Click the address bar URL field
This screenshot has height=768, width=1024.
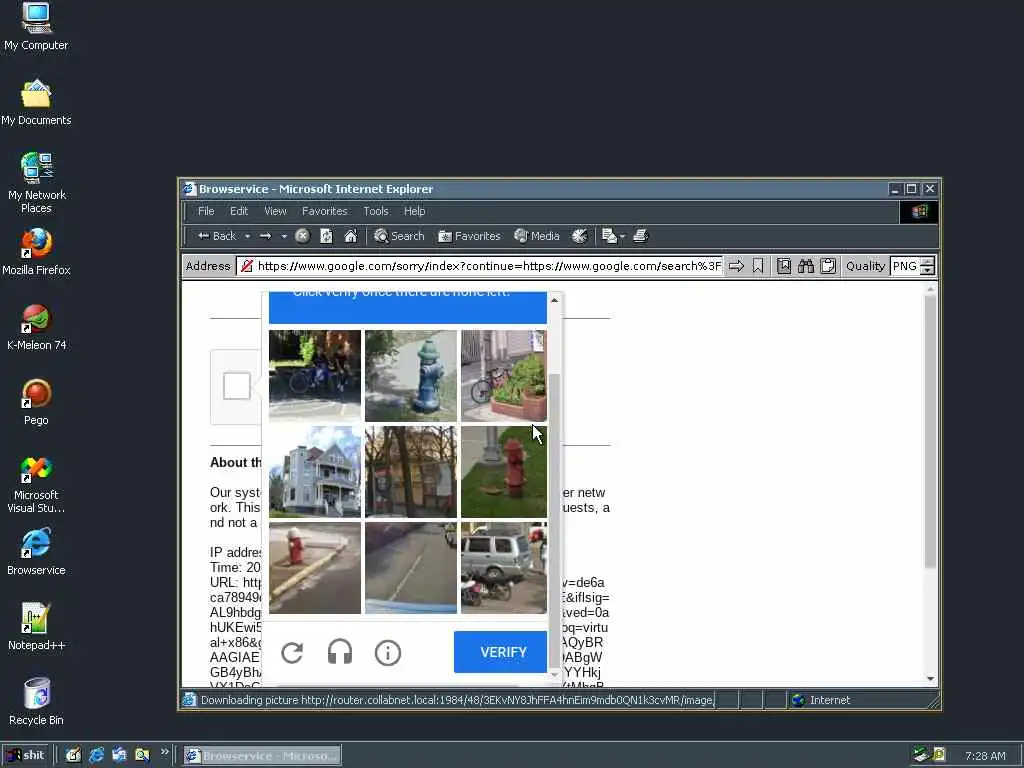coord(480,266)
